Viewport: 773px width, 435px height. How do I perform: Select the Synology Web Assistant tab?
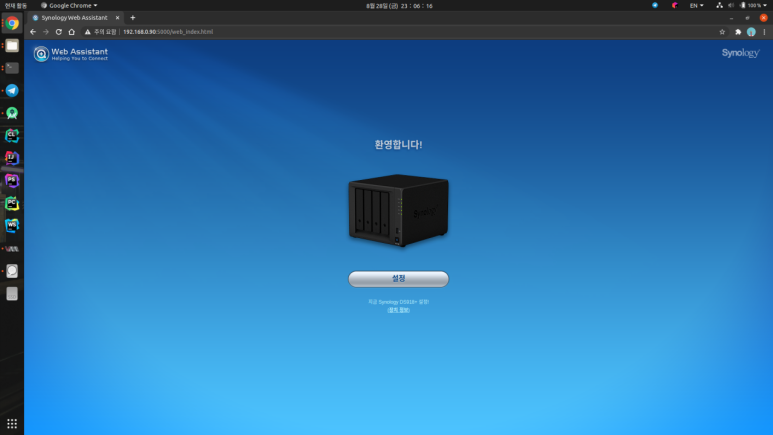tap(74, 18)
